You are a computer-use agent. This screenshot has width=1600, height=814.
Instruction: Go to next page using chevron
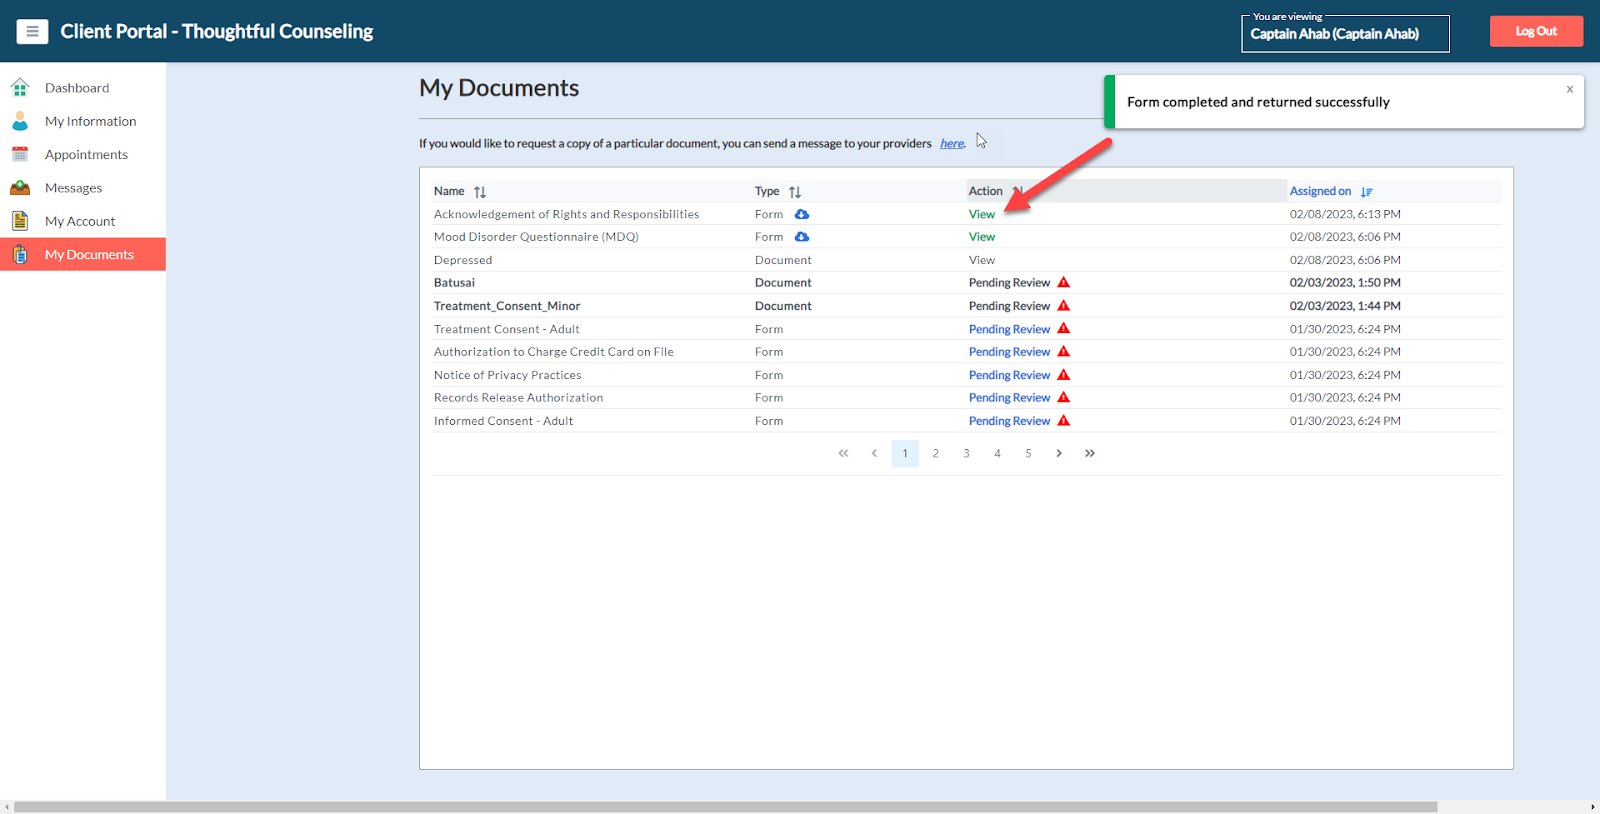(x=1059, y=454)
